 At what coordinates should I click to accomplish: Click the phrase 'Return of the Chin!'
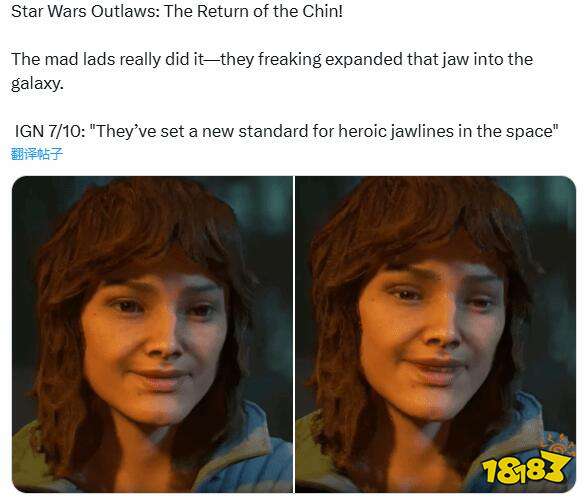(x=270, y=11)
